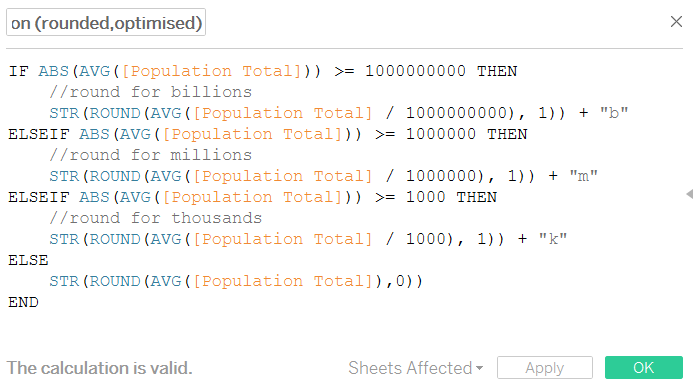Click the IF keyword on the first line
The height and width of the screenshot is (387, 693).
tap(19, 71)
